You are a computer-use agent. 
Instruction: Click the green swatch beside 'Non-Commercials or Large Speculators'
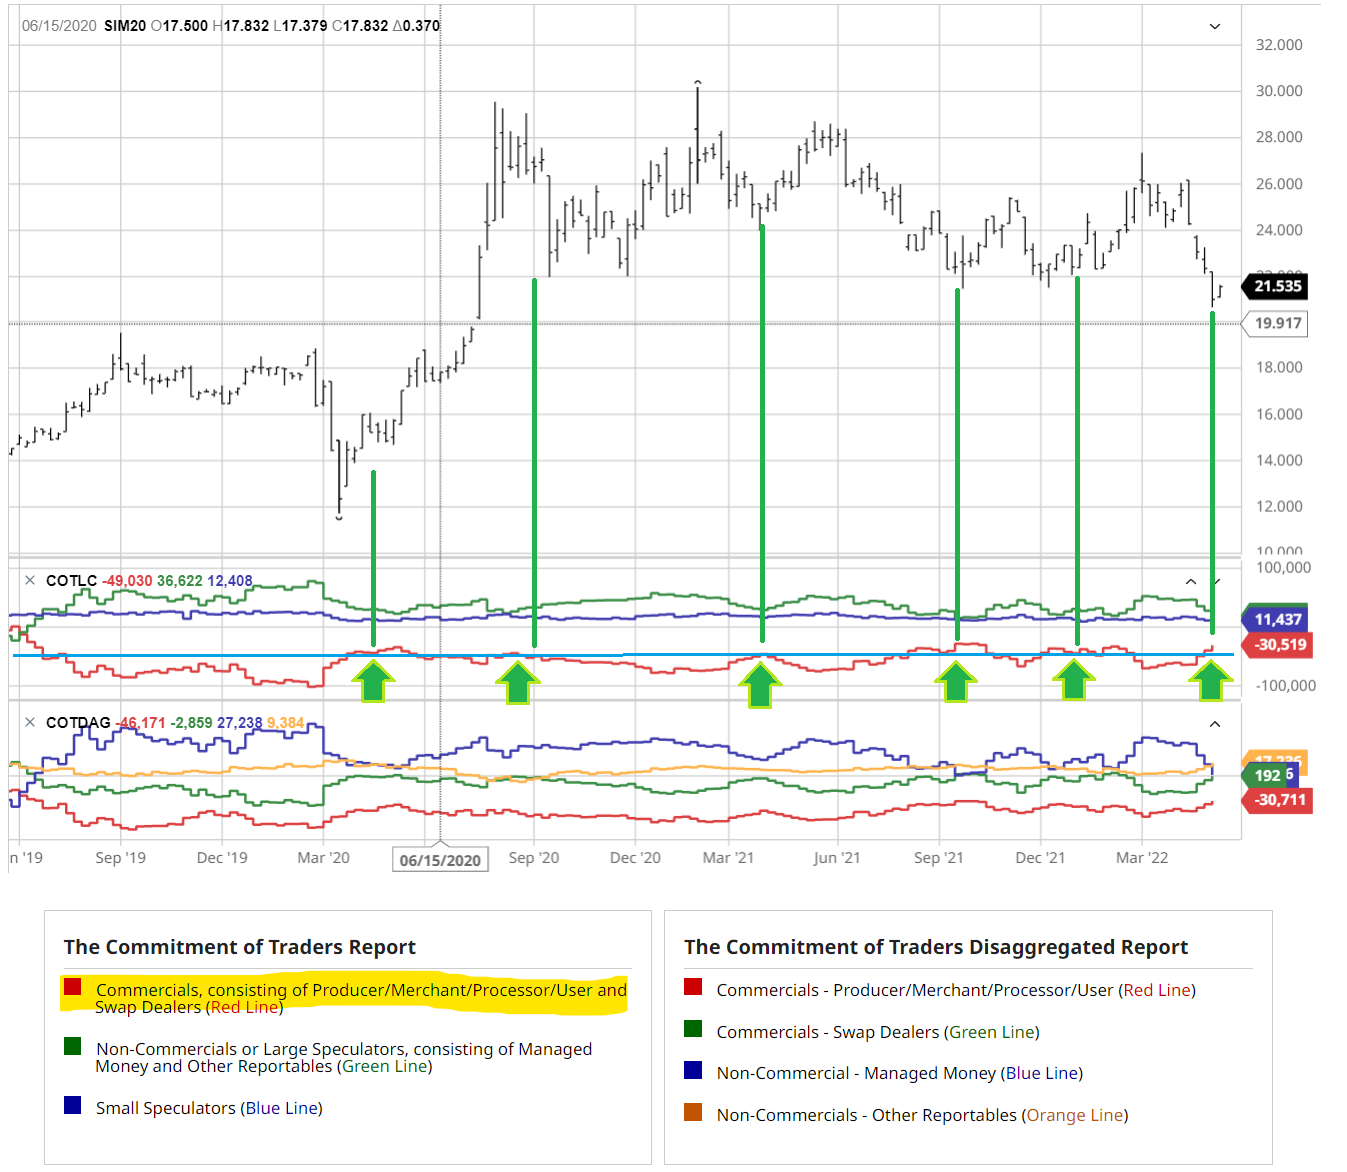(72, 1046)
